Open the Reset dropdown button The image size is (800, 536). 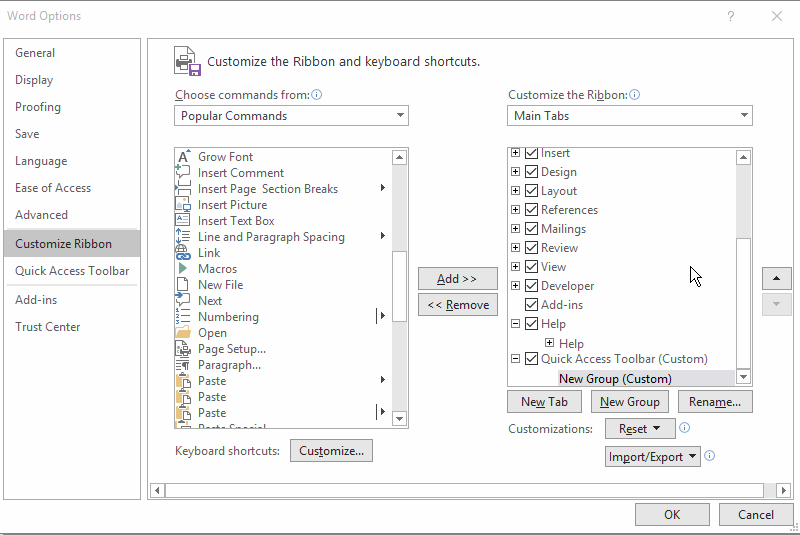[640, 428]
